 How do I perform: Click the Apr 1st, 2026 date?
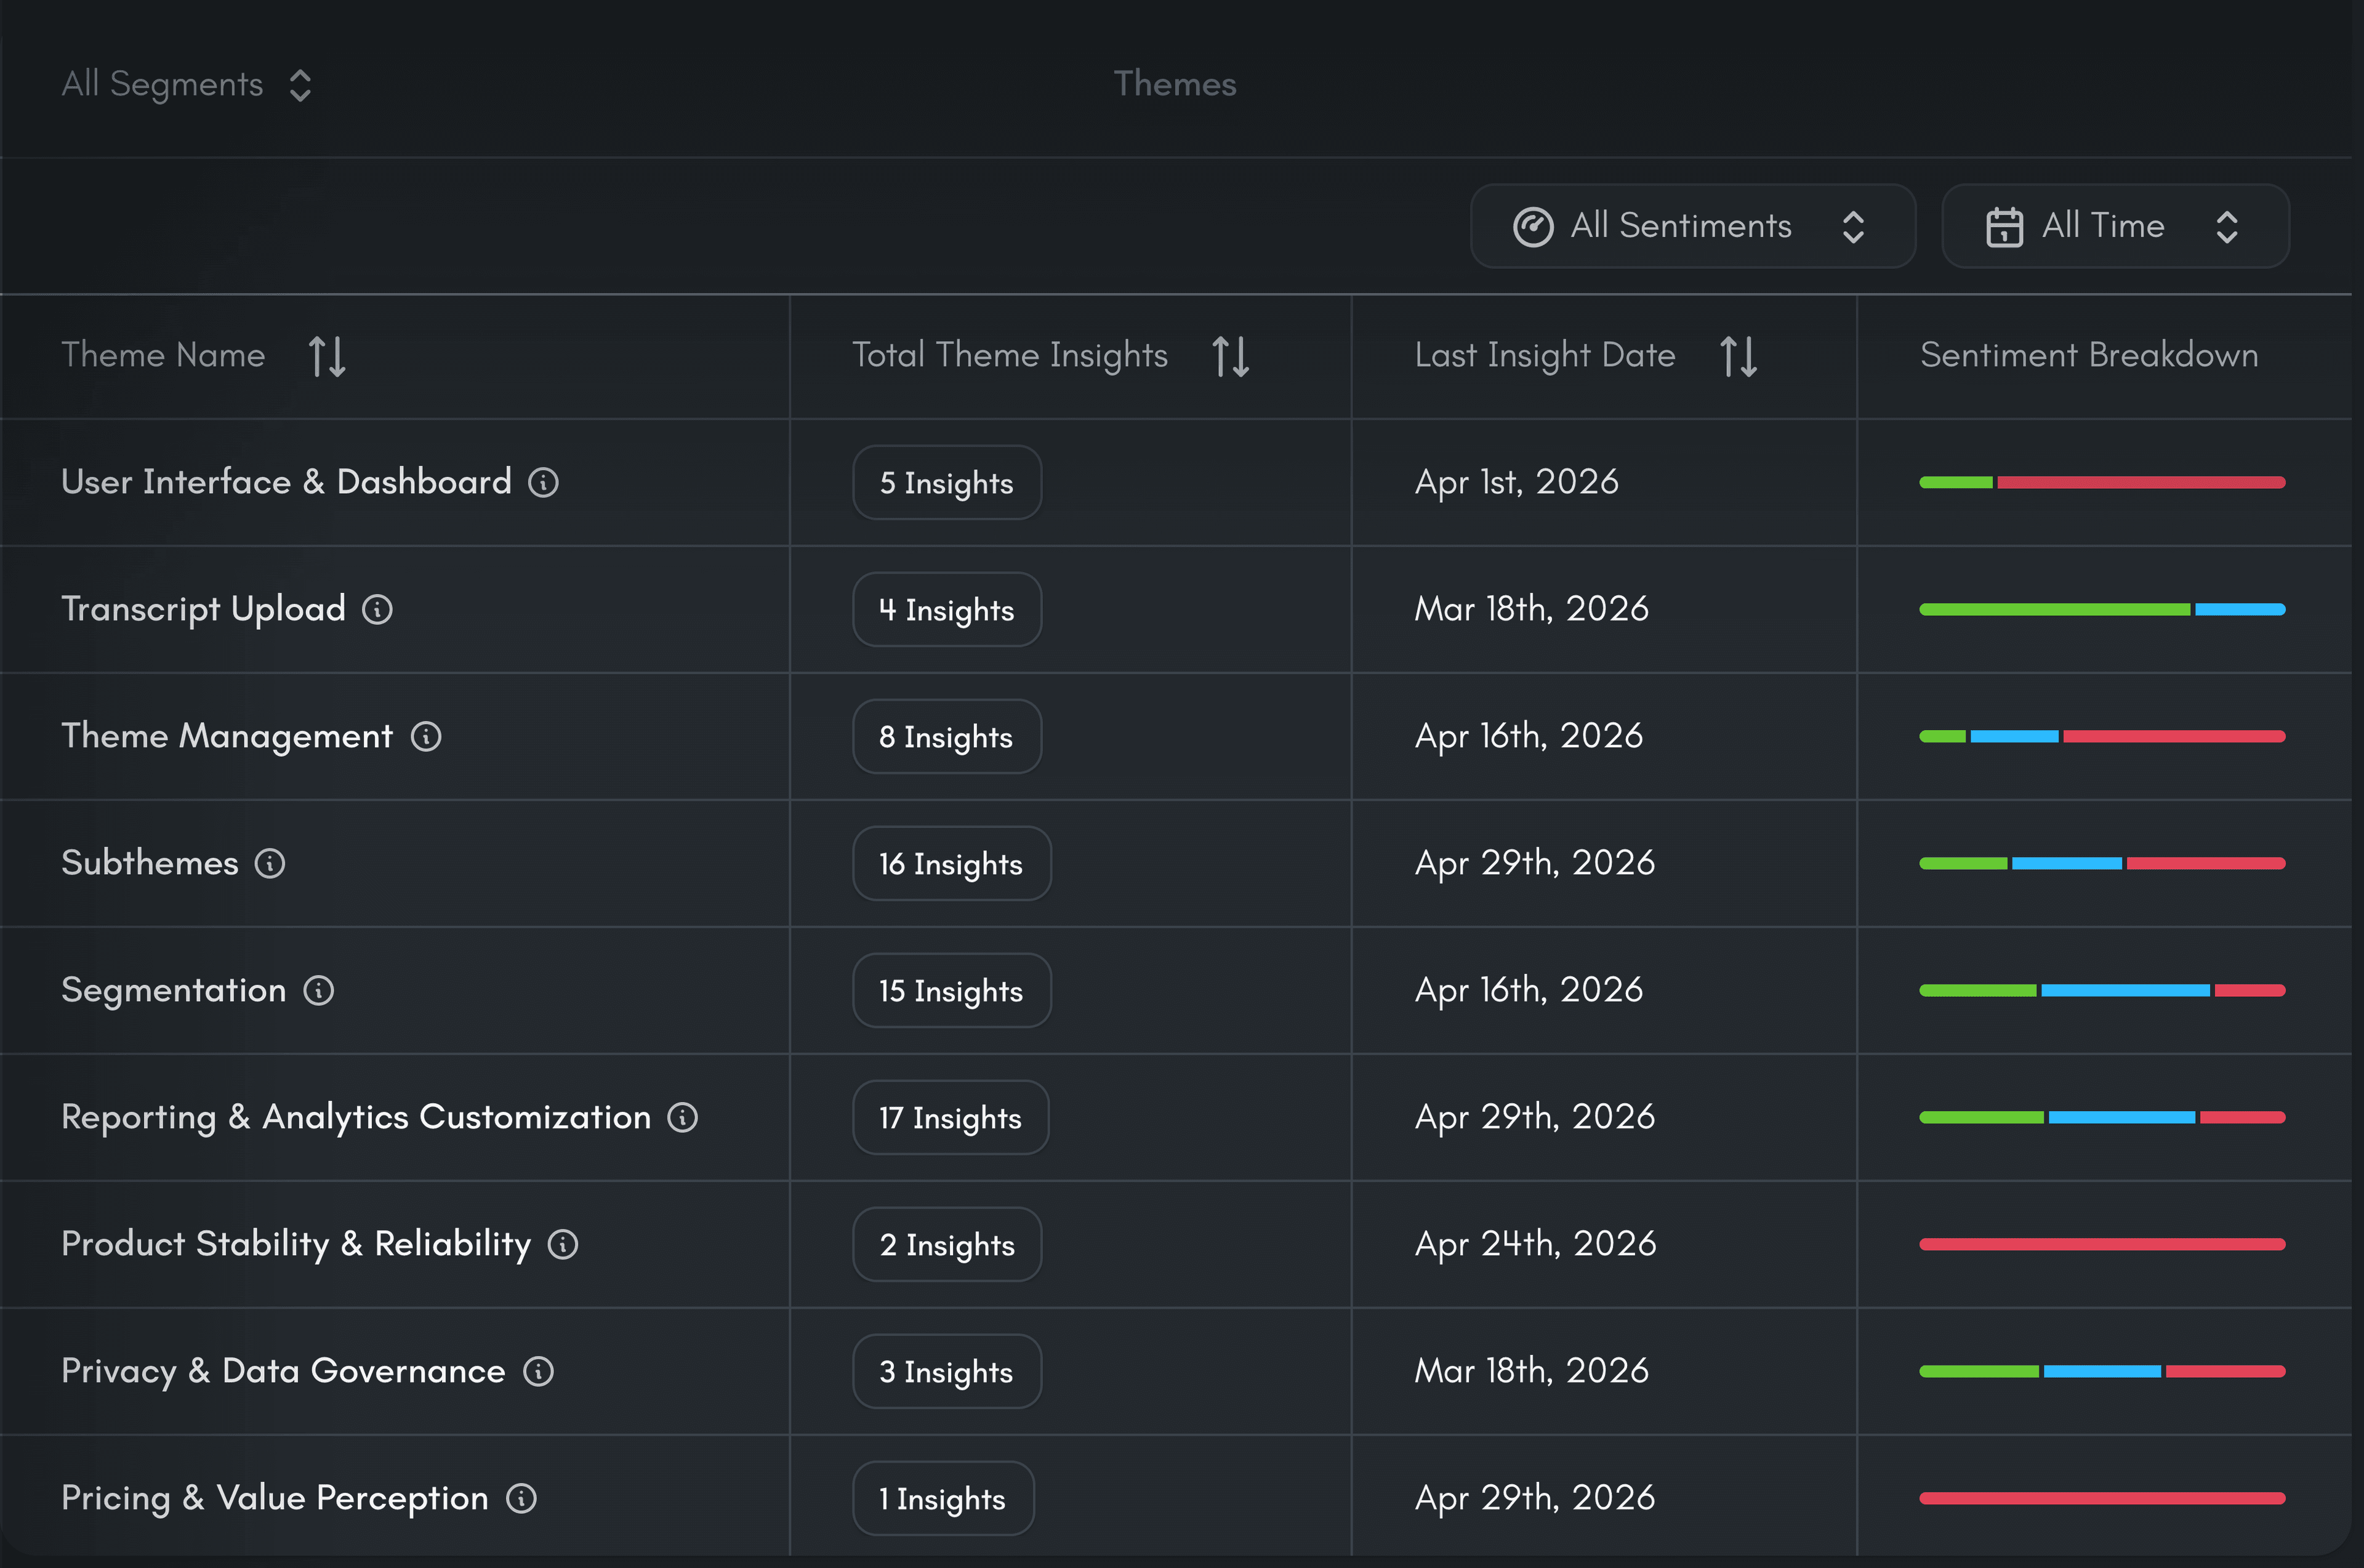[x=1516, y=482]
